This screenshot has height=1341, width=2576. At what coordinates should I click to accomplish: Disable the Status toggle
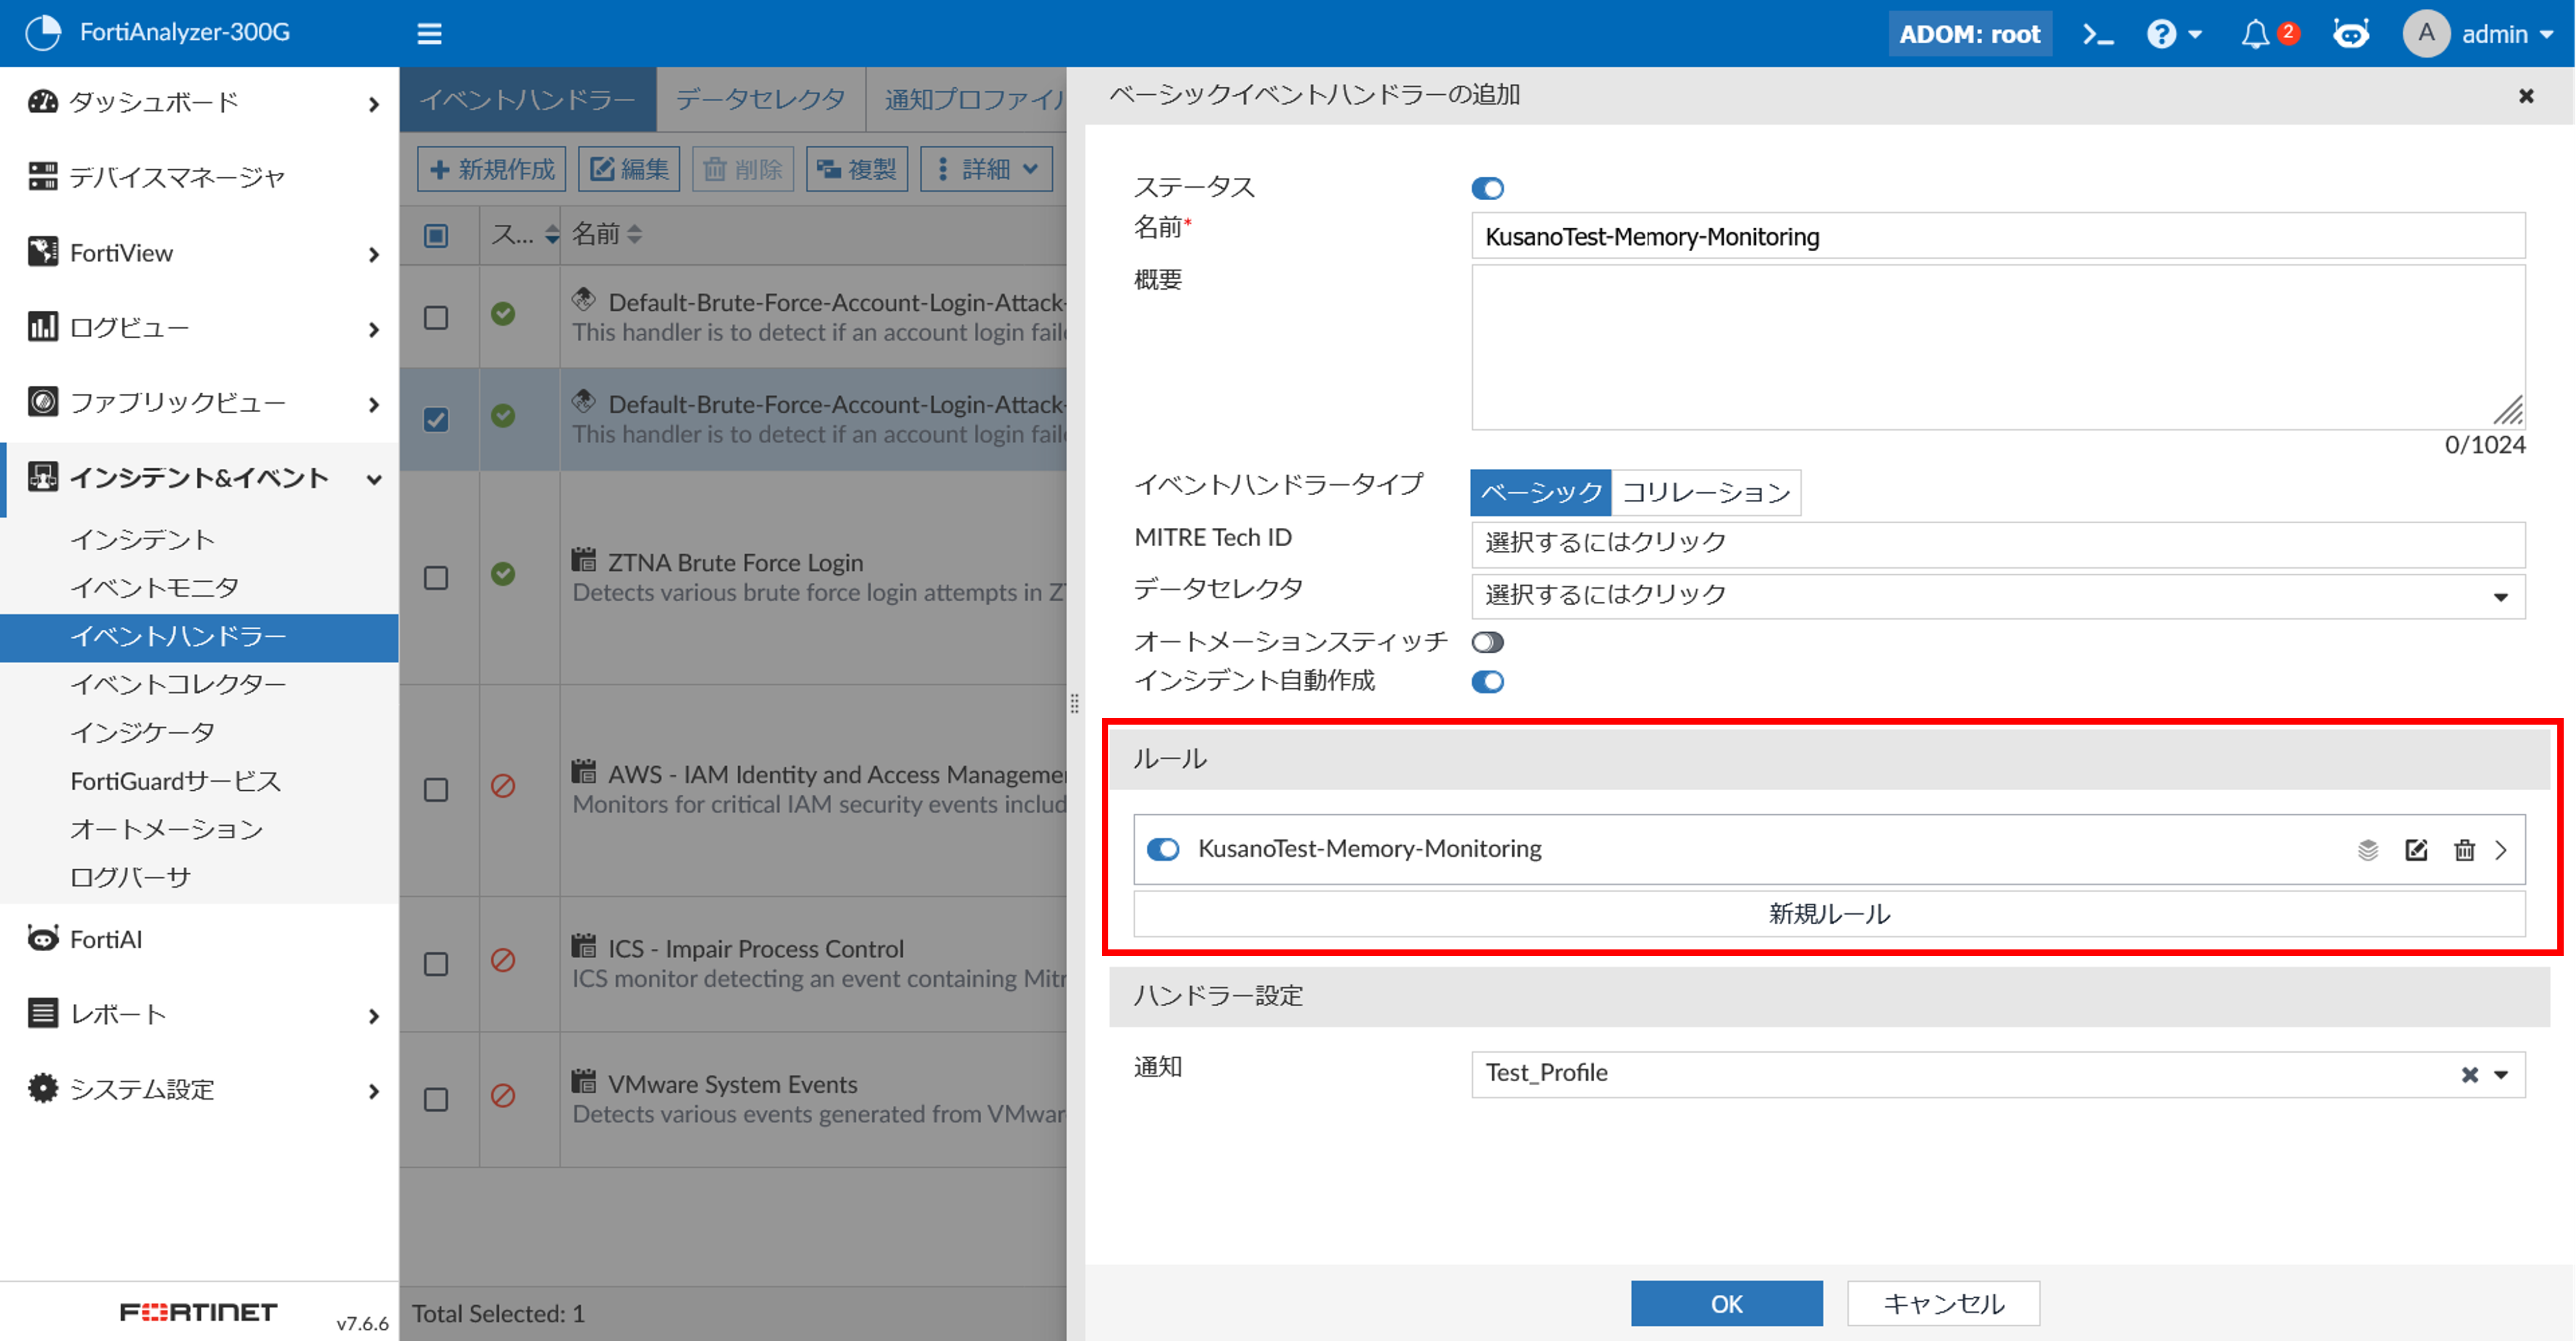(x=1487, y=188)
